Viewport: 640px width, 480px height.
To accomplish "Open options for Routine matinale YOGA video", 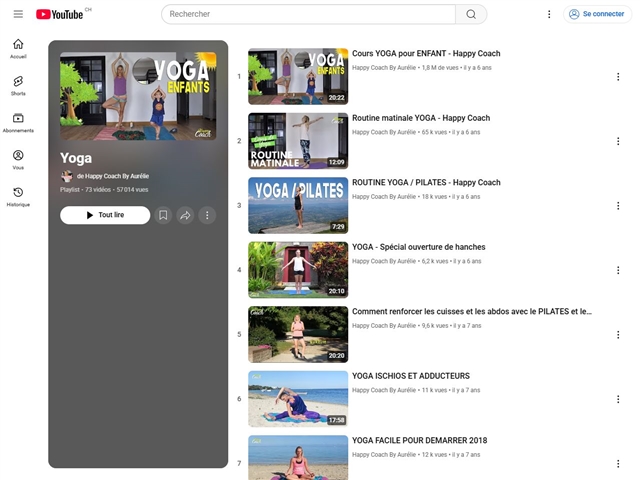I will click(617, 141).
